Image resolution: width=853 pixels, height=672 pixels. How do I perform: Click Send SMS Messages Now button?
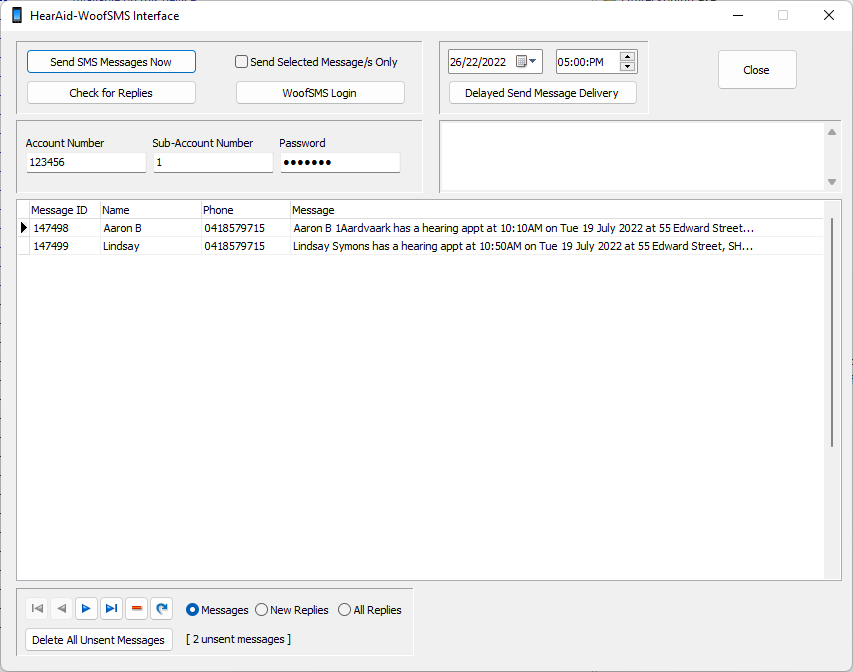(x=111, y=62)
